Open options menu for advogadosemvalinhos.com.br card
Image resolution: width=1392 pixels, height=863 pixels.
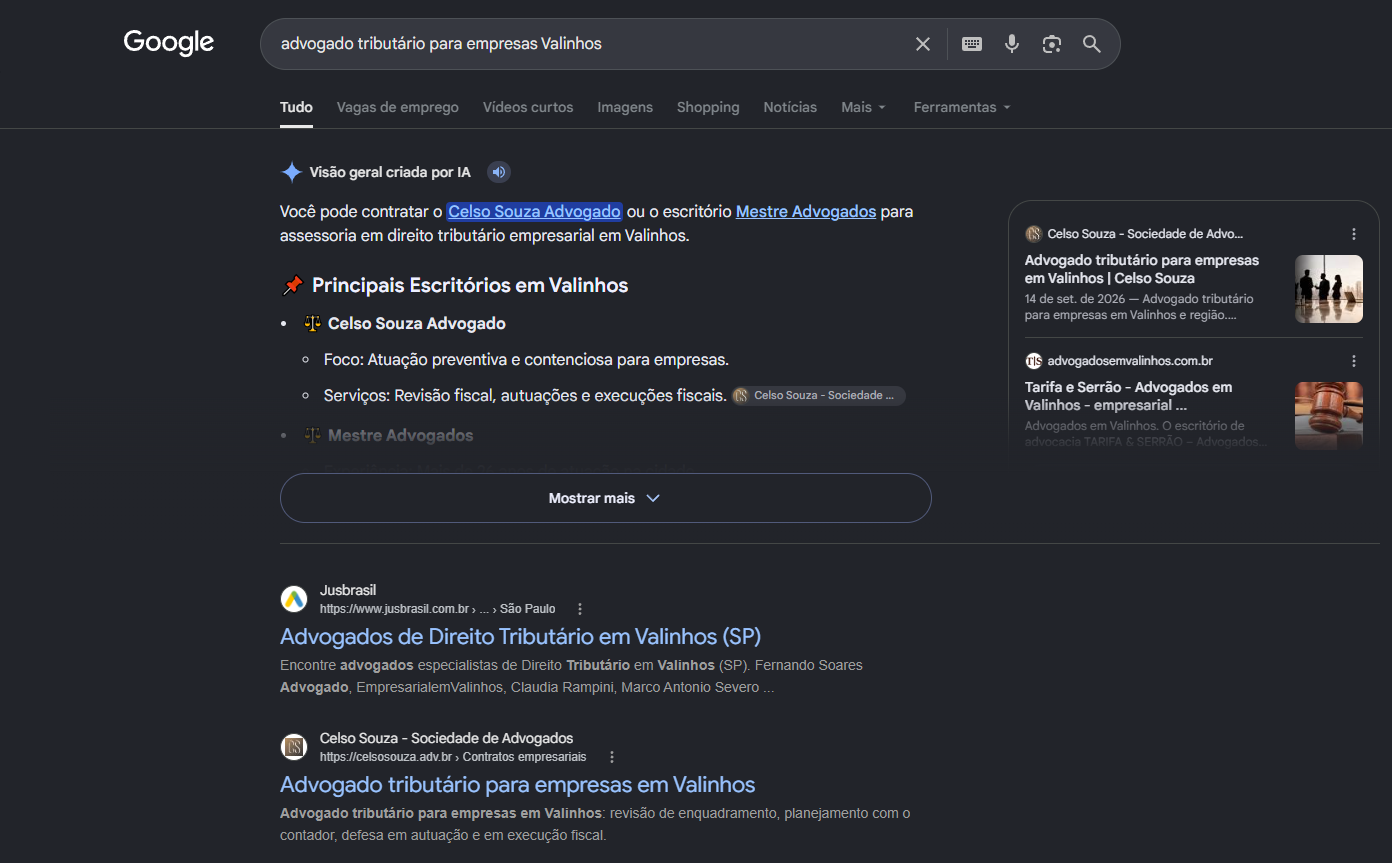(1354, 361)
